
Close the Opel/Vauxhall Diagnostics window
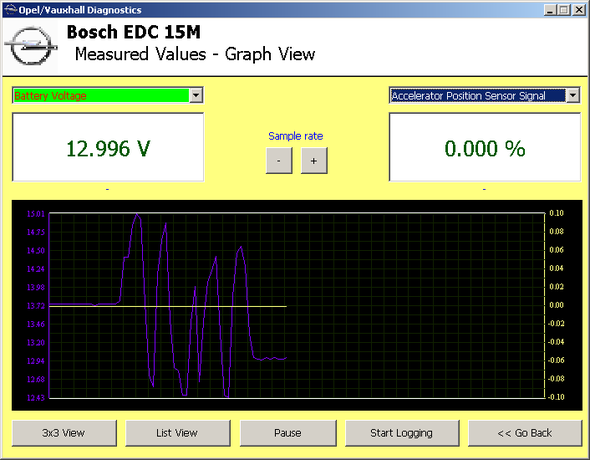(578, 10)
